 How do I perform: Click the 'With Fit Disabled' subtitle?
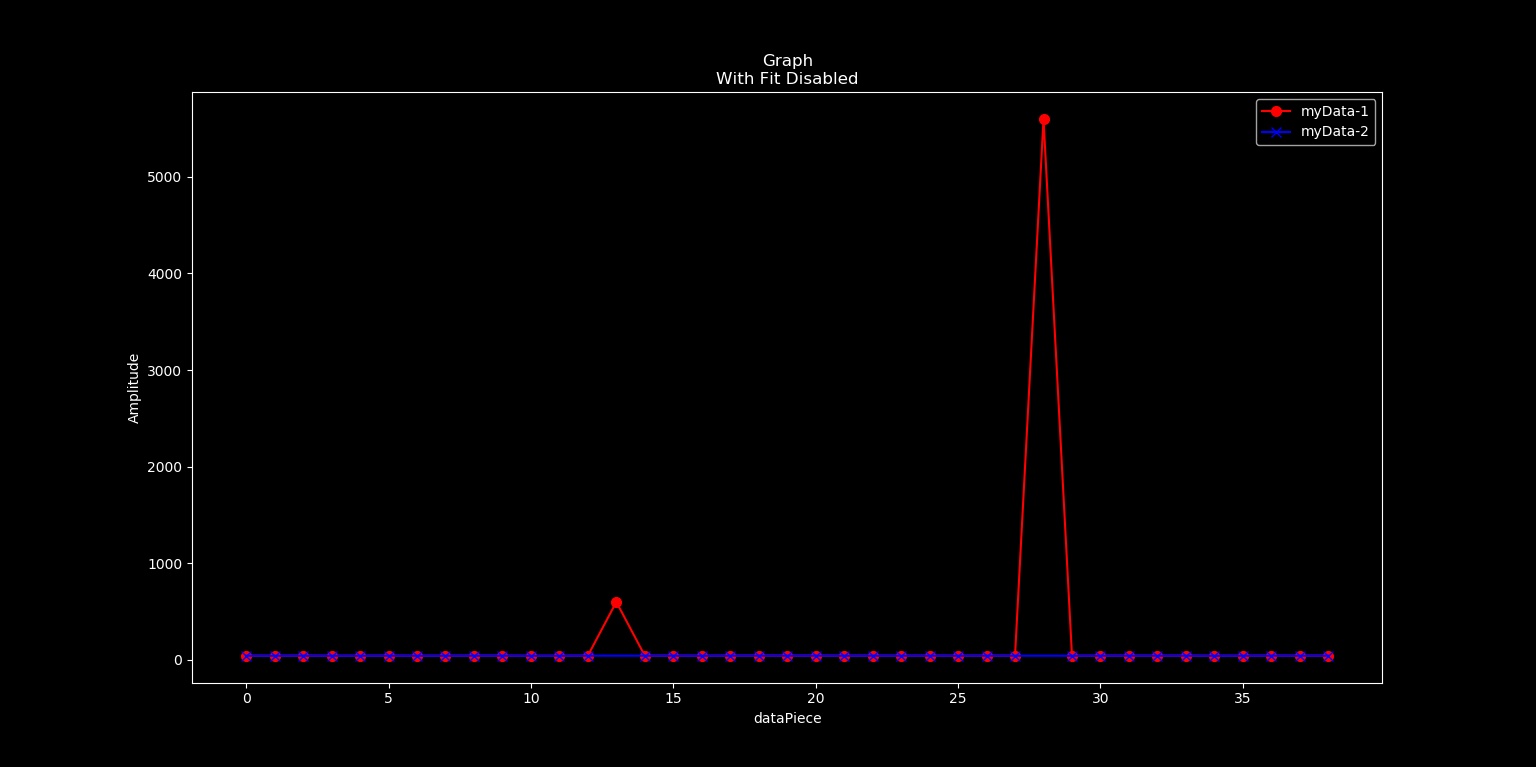click(787, 79)
